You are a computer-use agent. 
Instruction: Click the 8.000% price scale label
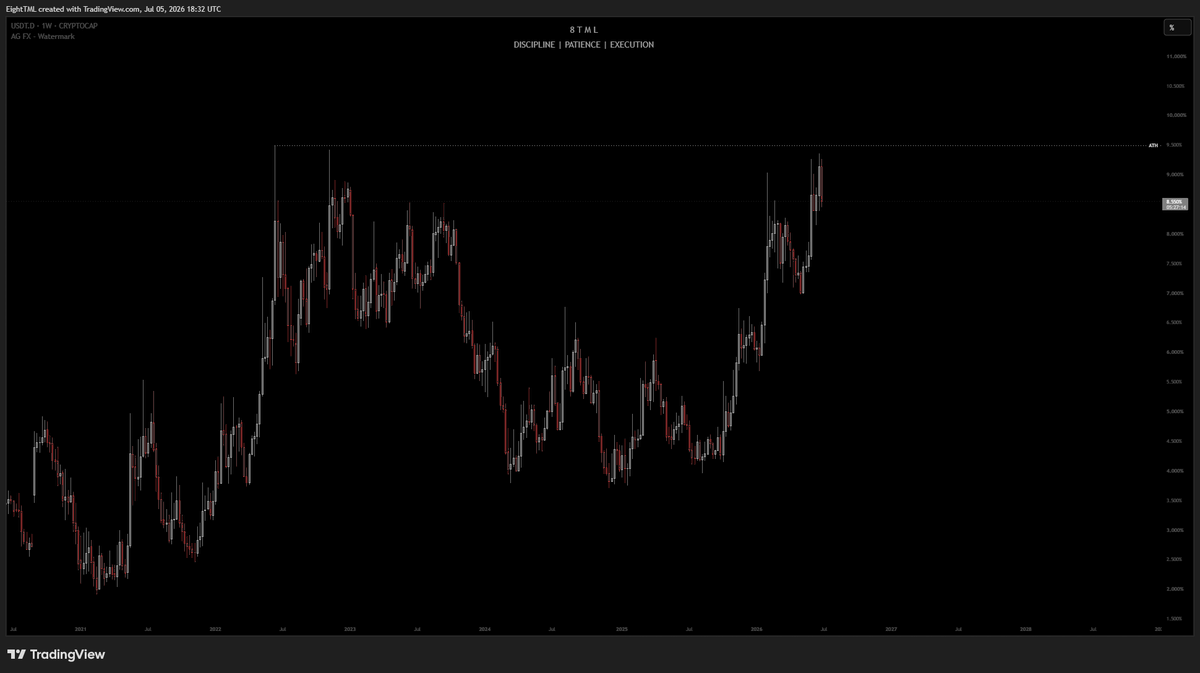pyautogui.click(x=1175, y=234)
